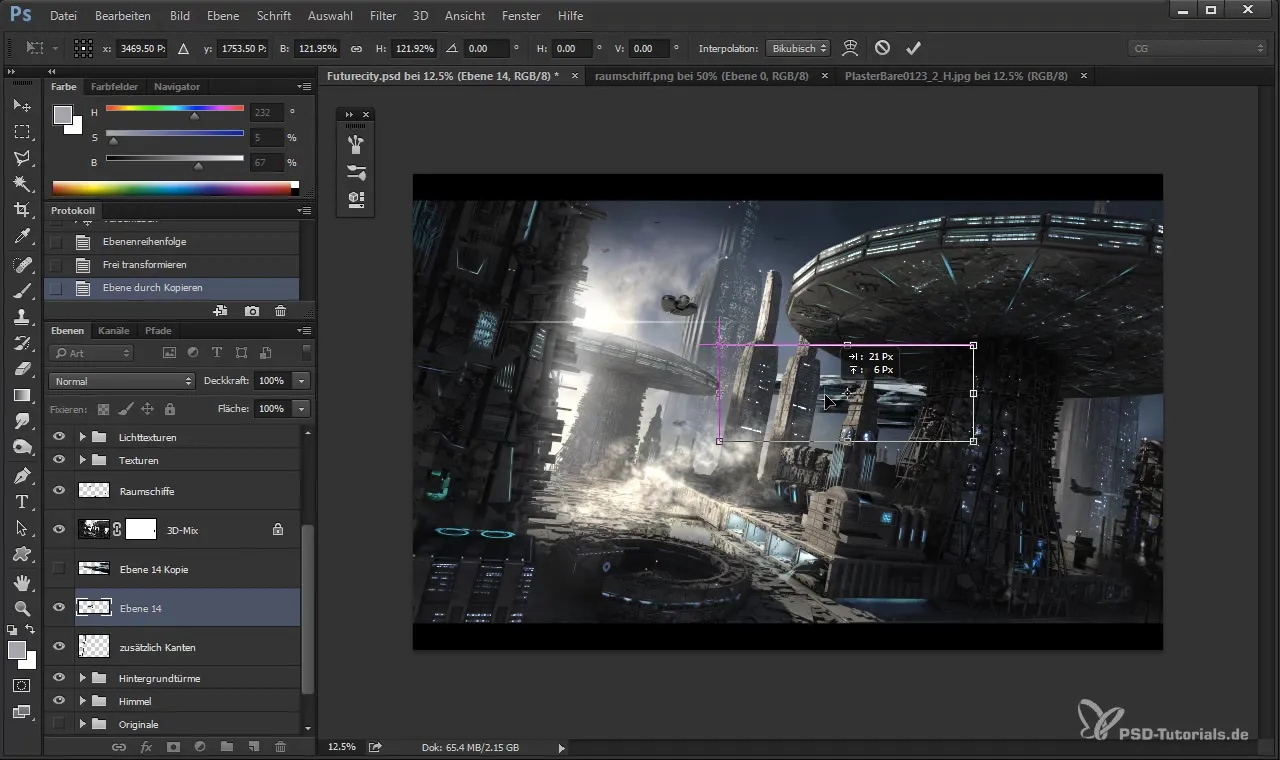Hide the Lichttexturen group

coord(59,437)
